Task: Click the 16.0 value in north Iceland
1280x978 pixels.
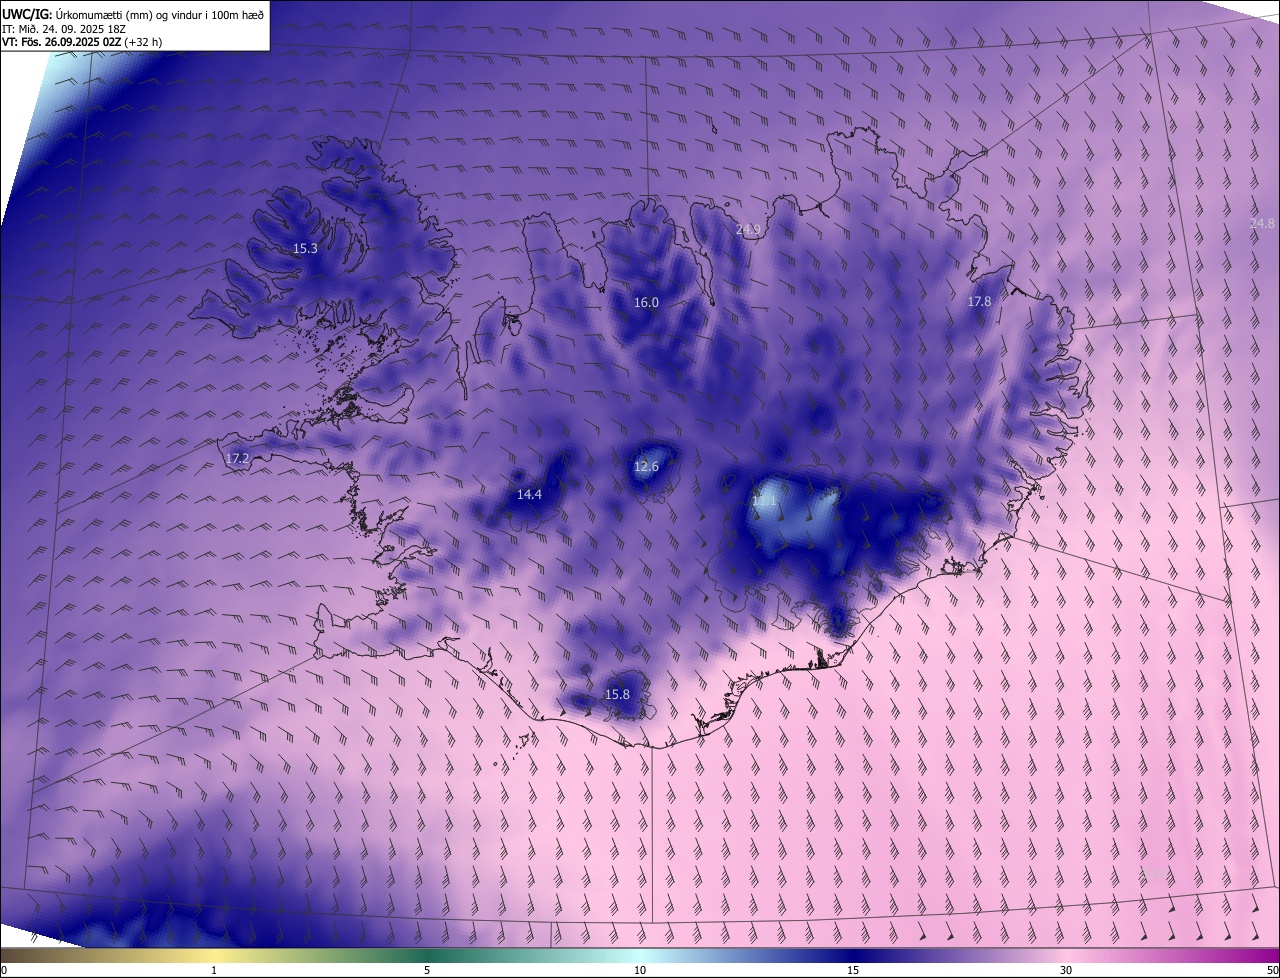Action: pyautogui.click(x=646, y=302)
